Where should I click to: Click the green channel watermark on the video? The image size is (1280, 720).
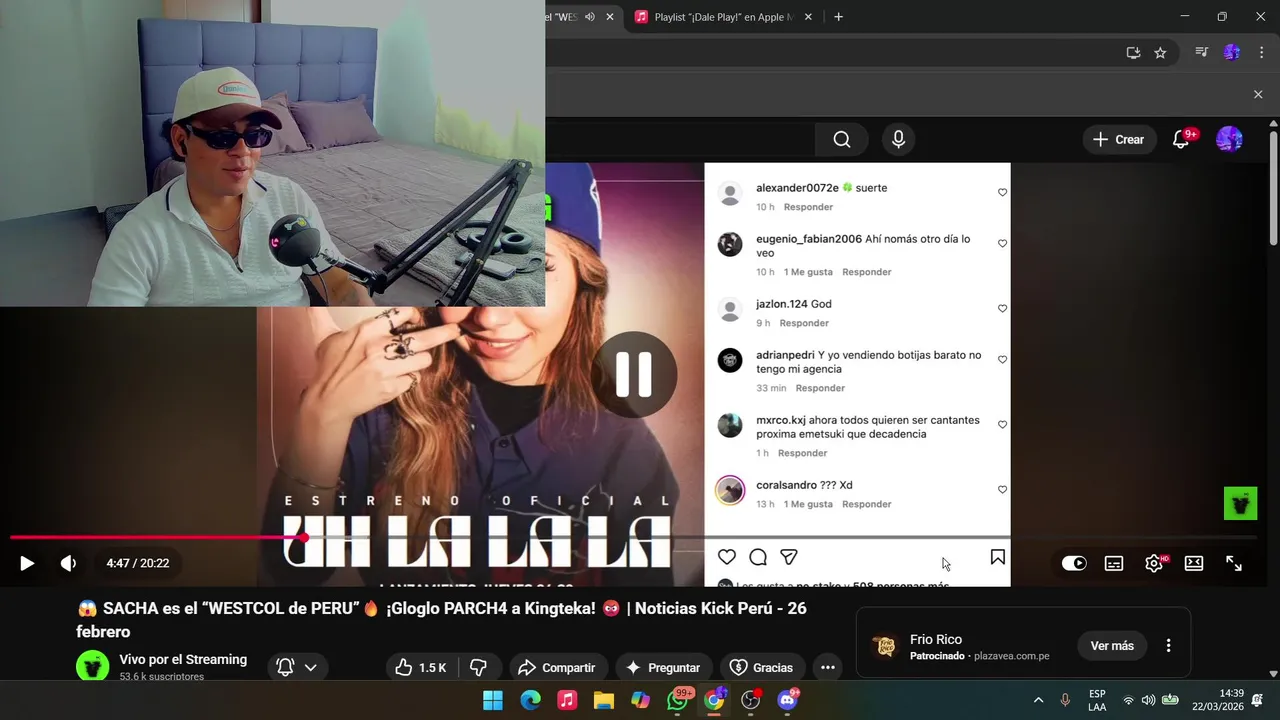click(1241, 503)
